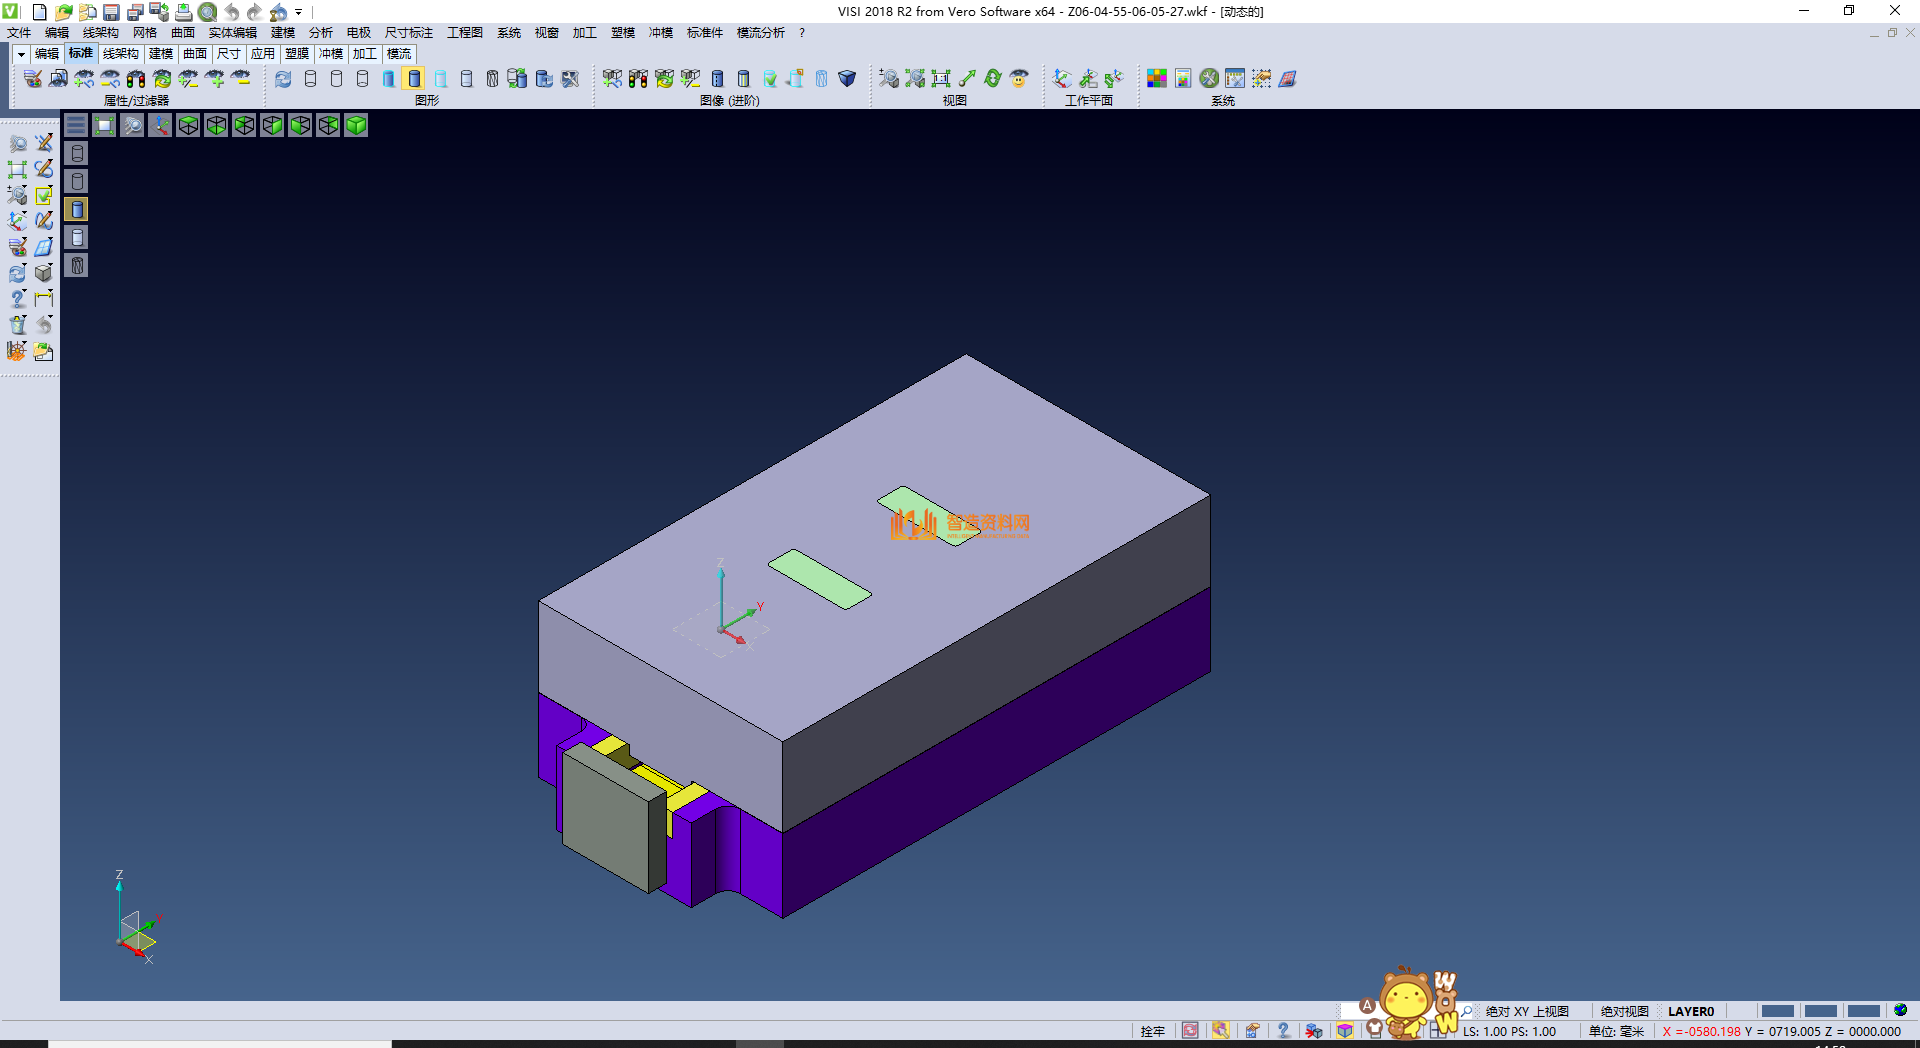Open the quick access toolbar dropdown arrow
Image resolution: width=1920 pixels, height=1048 pixels.
pos(297,13)
